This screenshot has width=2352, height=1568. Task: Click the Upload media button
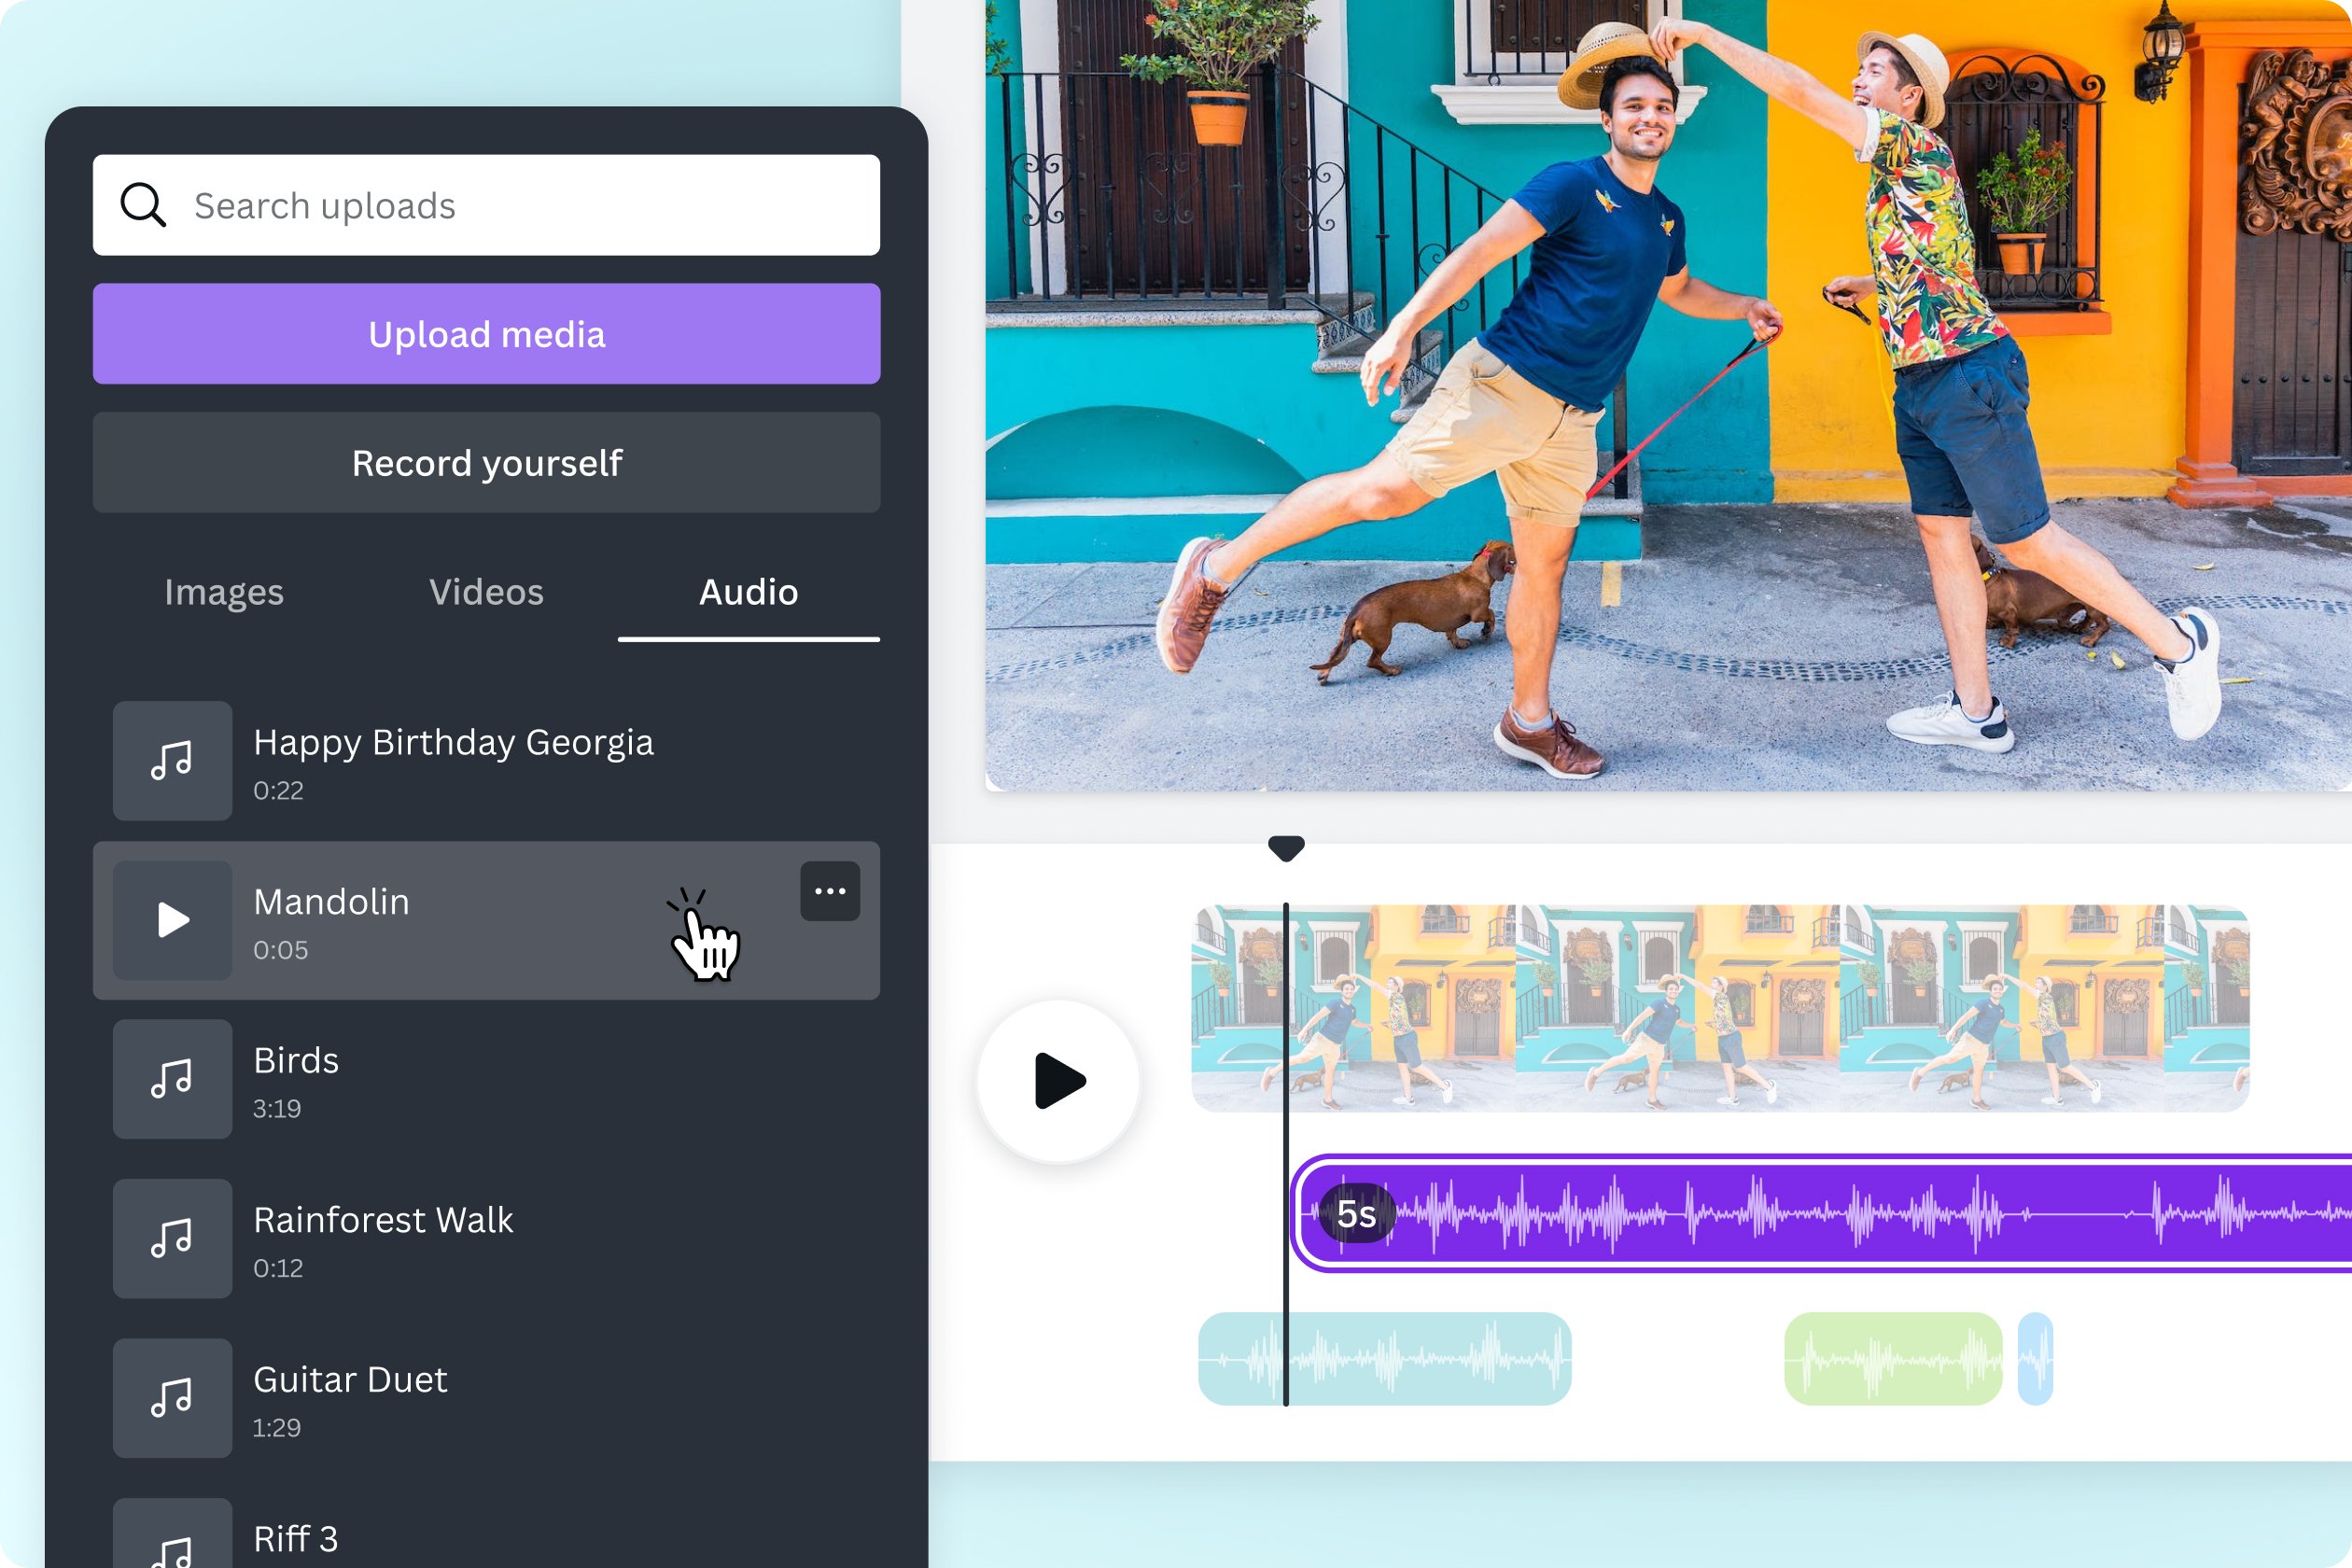486,334
